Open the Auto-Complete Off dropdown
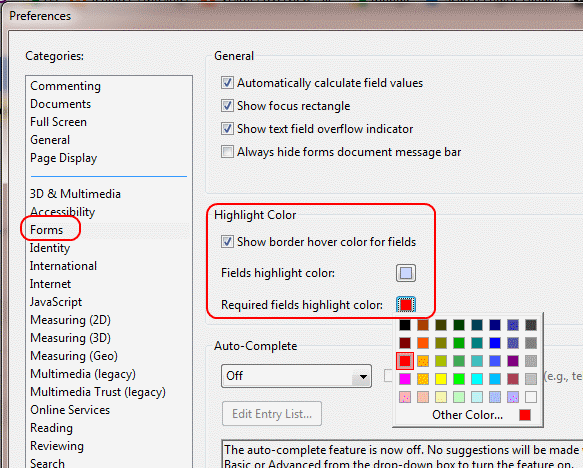Viewport: 583px width, 468px height. click(x=296, y=376)
